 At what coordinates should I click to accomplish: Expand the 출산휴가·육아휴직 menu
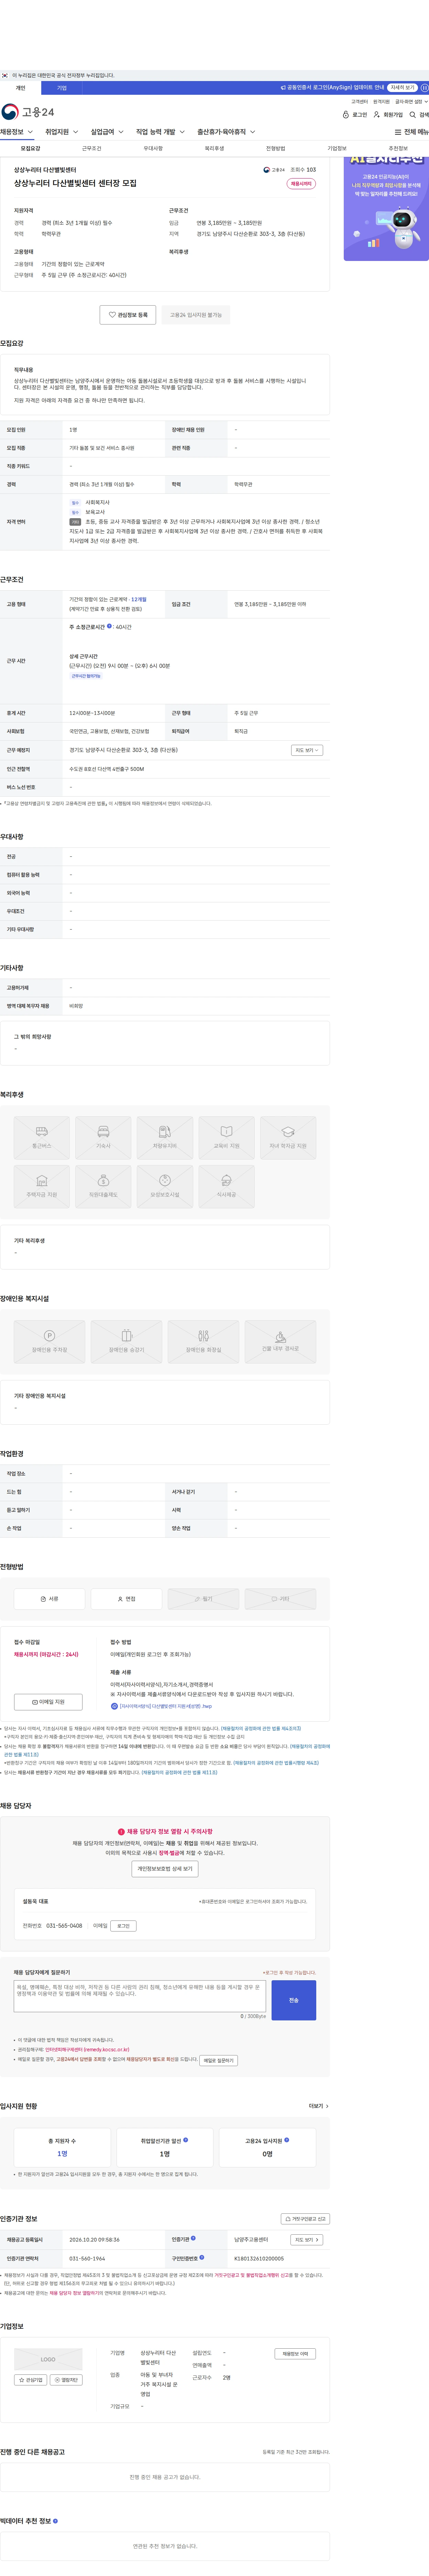point(226,132)
